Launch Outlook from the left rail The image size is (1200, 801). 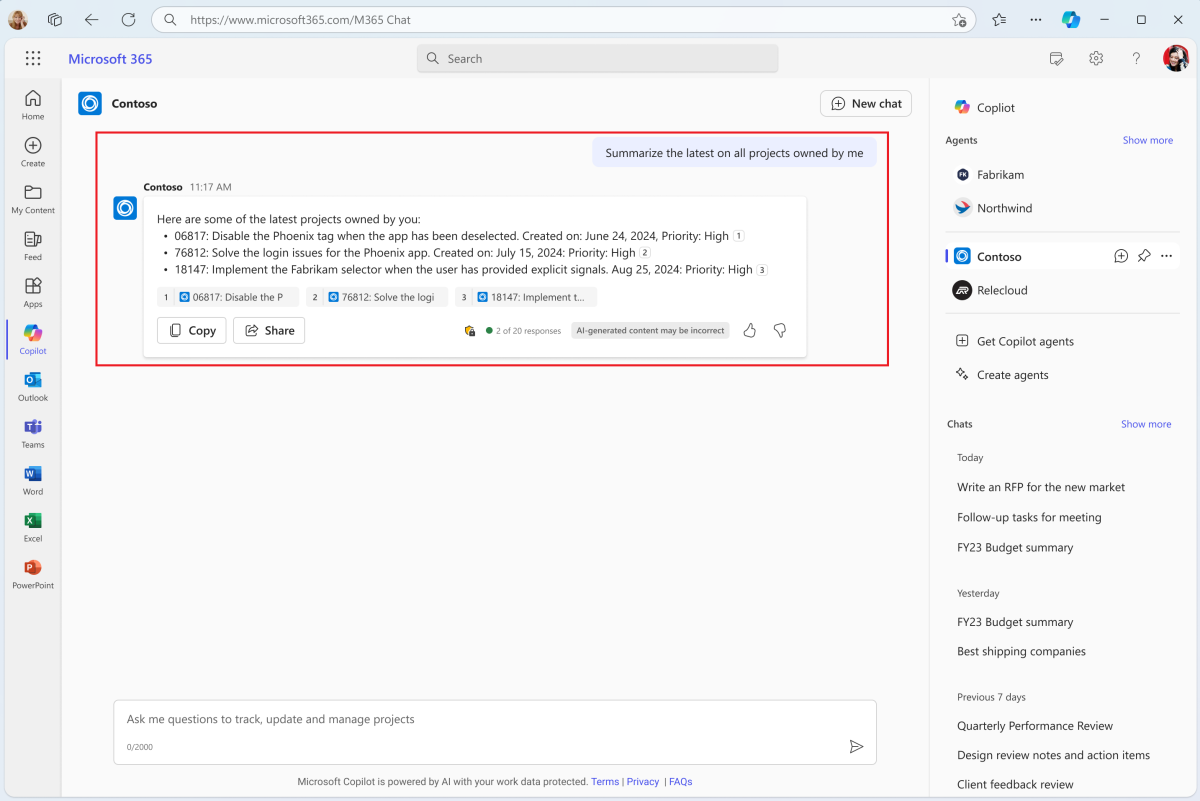(33, 386)
